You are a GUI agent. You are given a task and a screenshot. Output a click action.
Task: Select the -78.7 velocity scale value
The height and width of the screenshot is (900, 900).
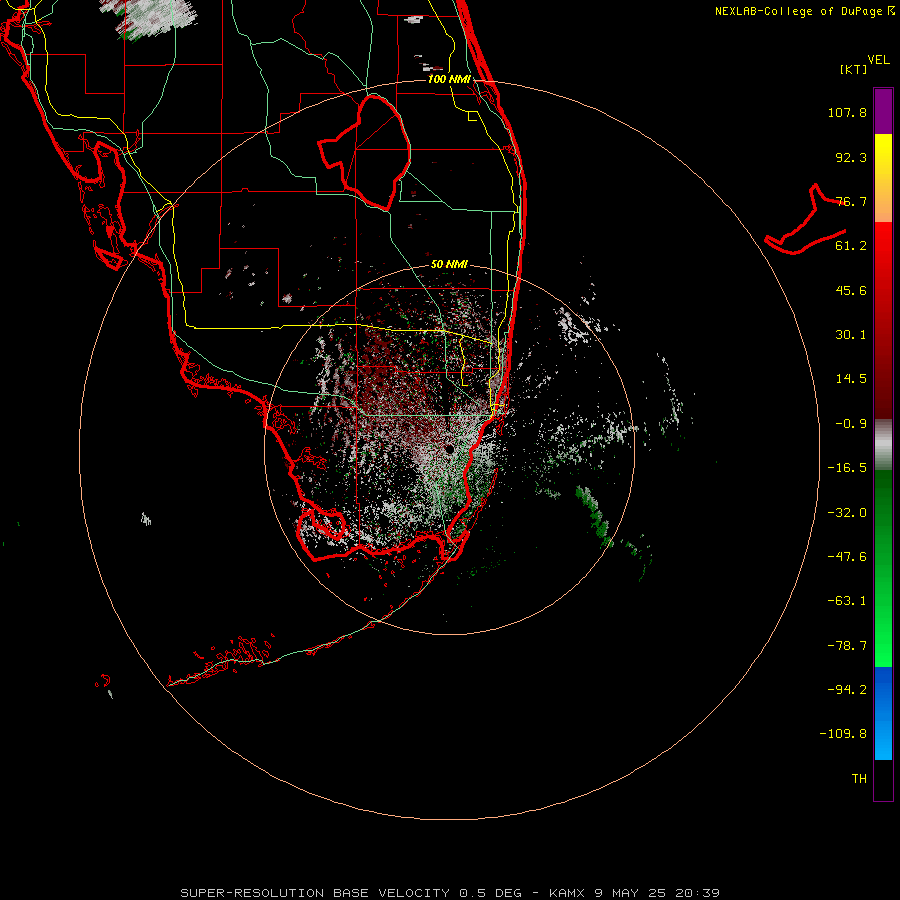[x=847, y=646]
